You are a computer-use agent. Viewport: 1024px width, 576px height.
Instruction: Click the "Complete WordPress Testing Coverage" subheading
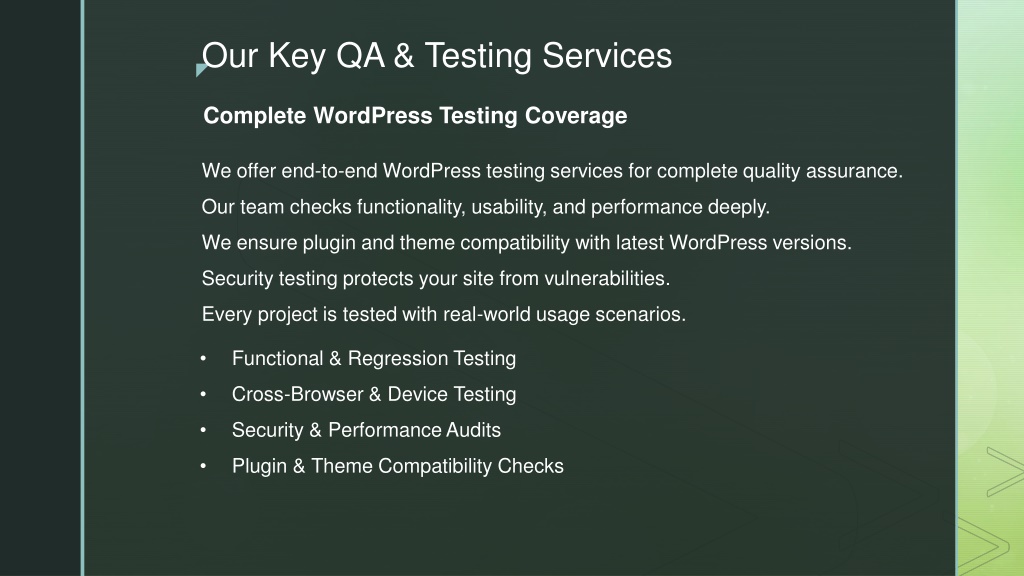(415, 116)
